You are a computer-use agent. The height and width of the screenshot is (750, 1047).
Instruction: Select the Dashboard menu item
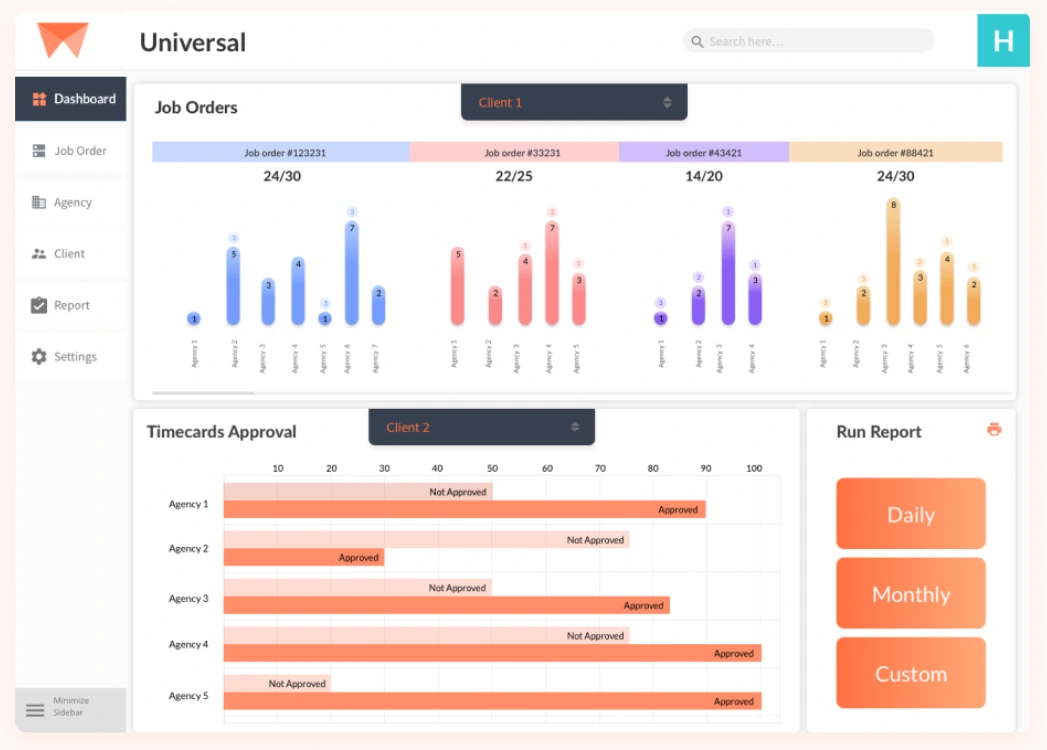70,99
